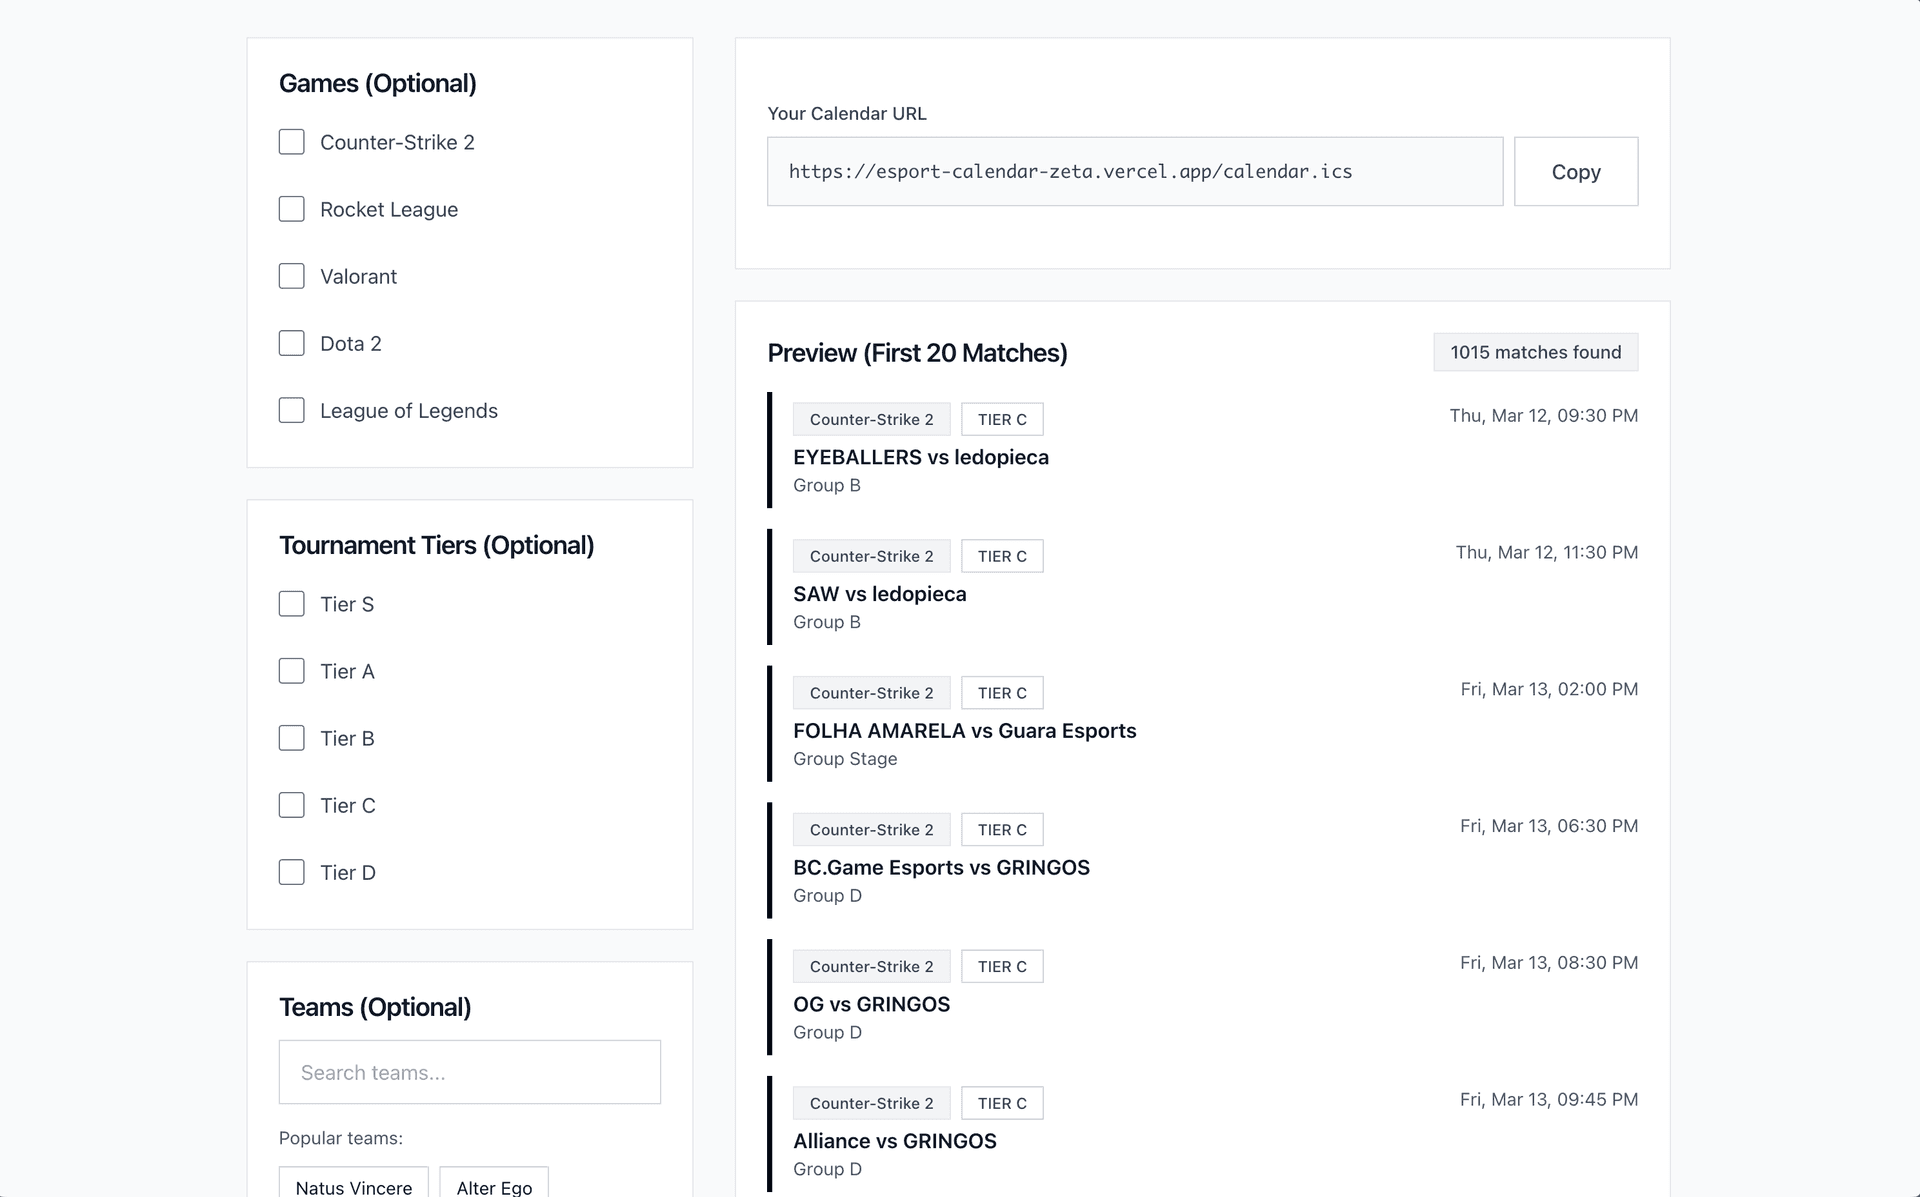This screenshot has width=1920, height=1197.
Task: Check the League of Legends box
Action: [x=291, y=410]
